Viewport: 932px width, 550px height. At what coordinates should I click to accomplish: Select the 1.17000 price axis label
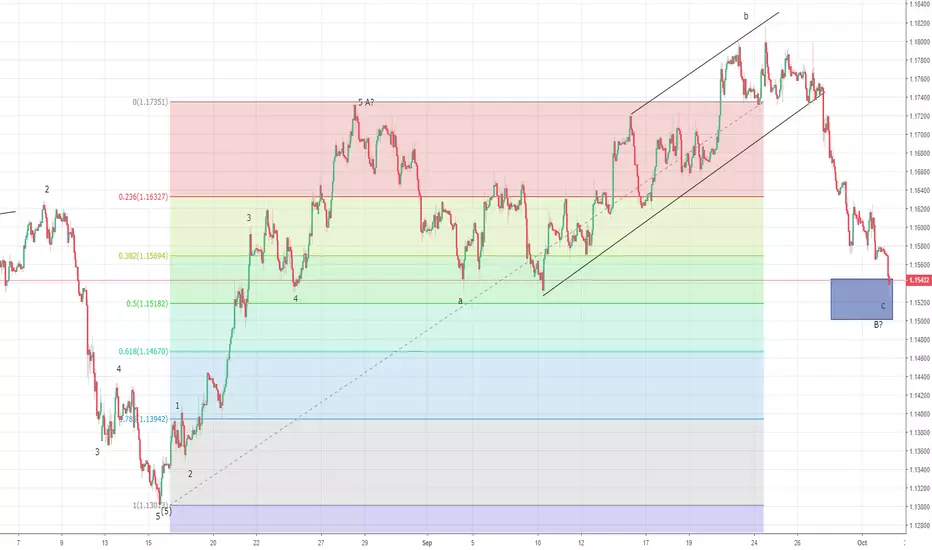point(920,135)
